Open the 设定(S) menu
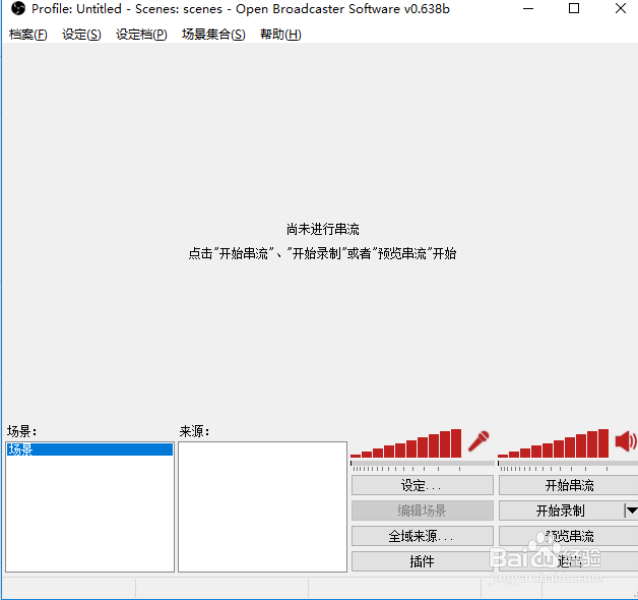 point(81,35)
